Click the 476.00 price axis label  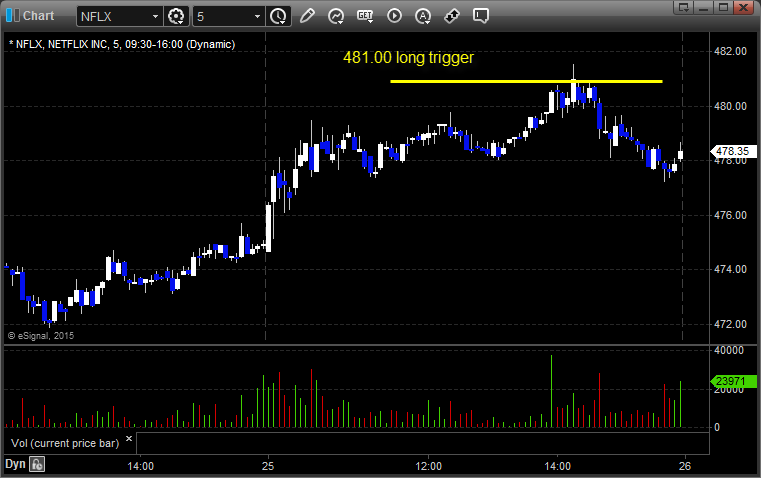click(x=730, y=215)
